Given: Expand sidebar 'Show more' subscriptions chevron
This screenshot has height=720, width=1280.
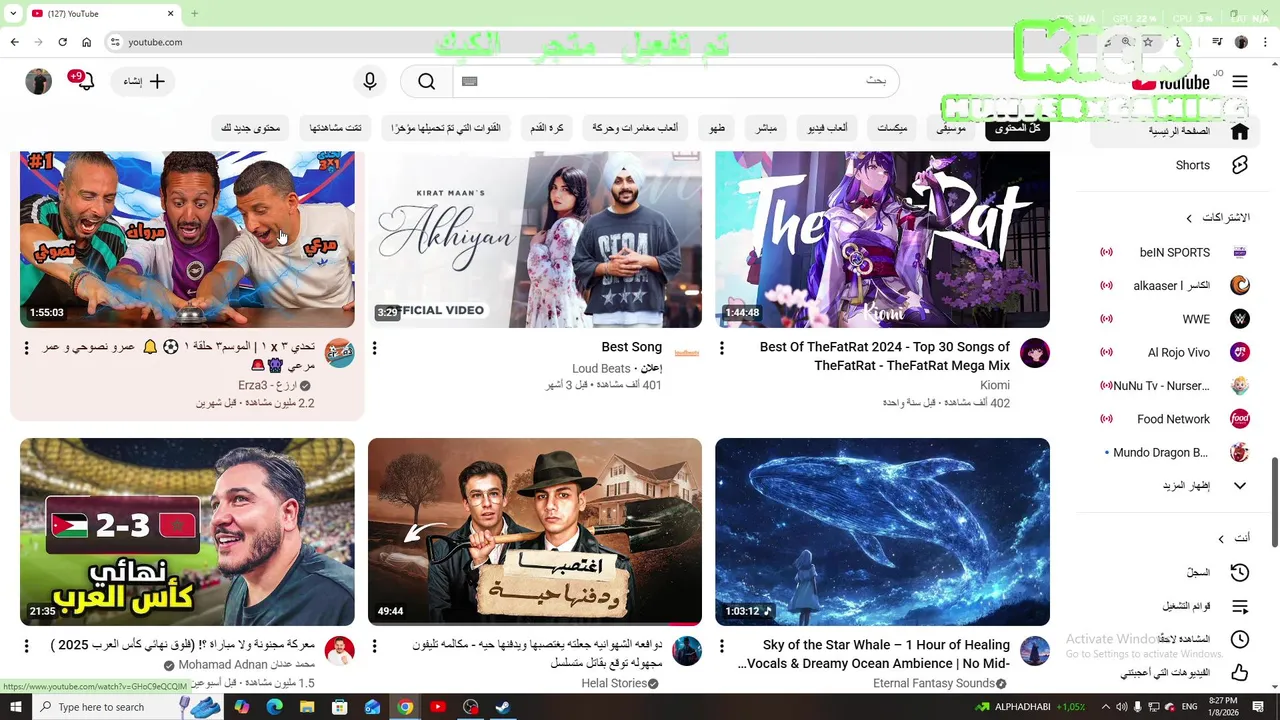Looking at the screenshot, I should (1240, 486).
